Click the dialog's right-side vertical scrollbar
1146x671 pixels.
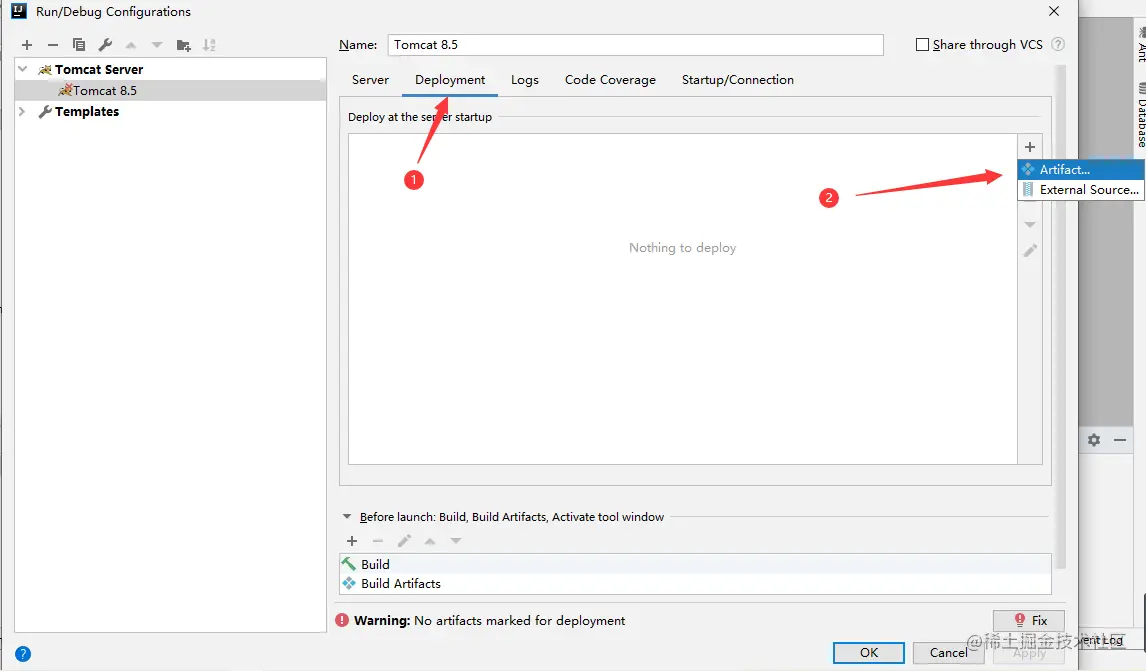[x=1061, y=316]
